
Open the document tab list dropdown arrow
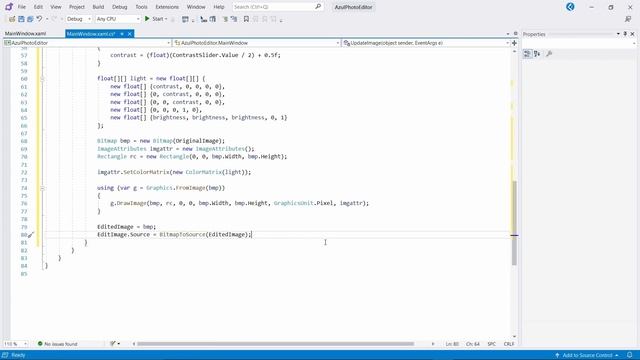pyautogui.click(x=508, y=34)
